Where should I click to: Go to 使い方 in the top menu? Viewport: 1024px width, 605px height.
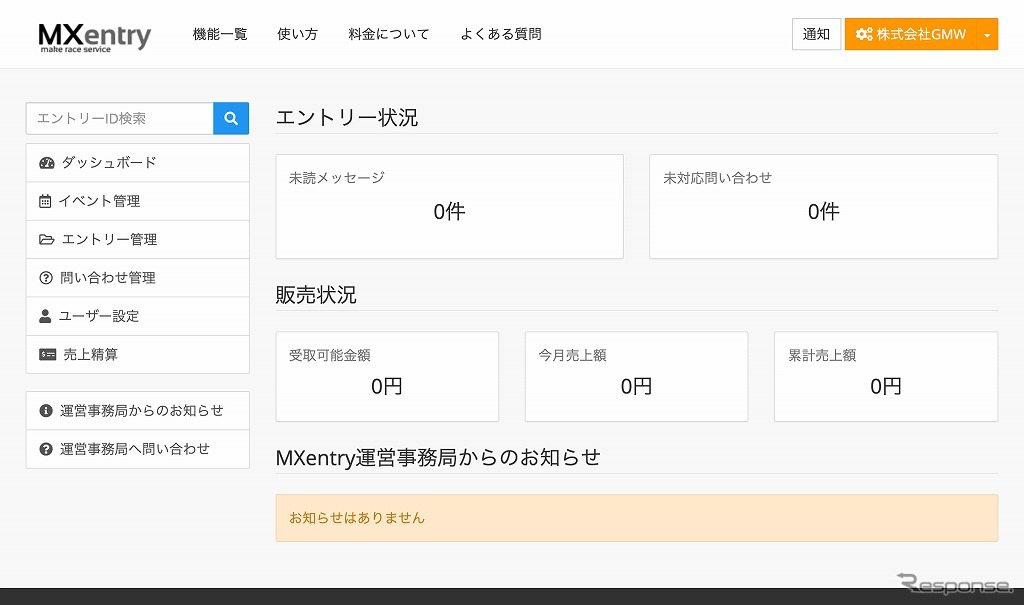297,34
